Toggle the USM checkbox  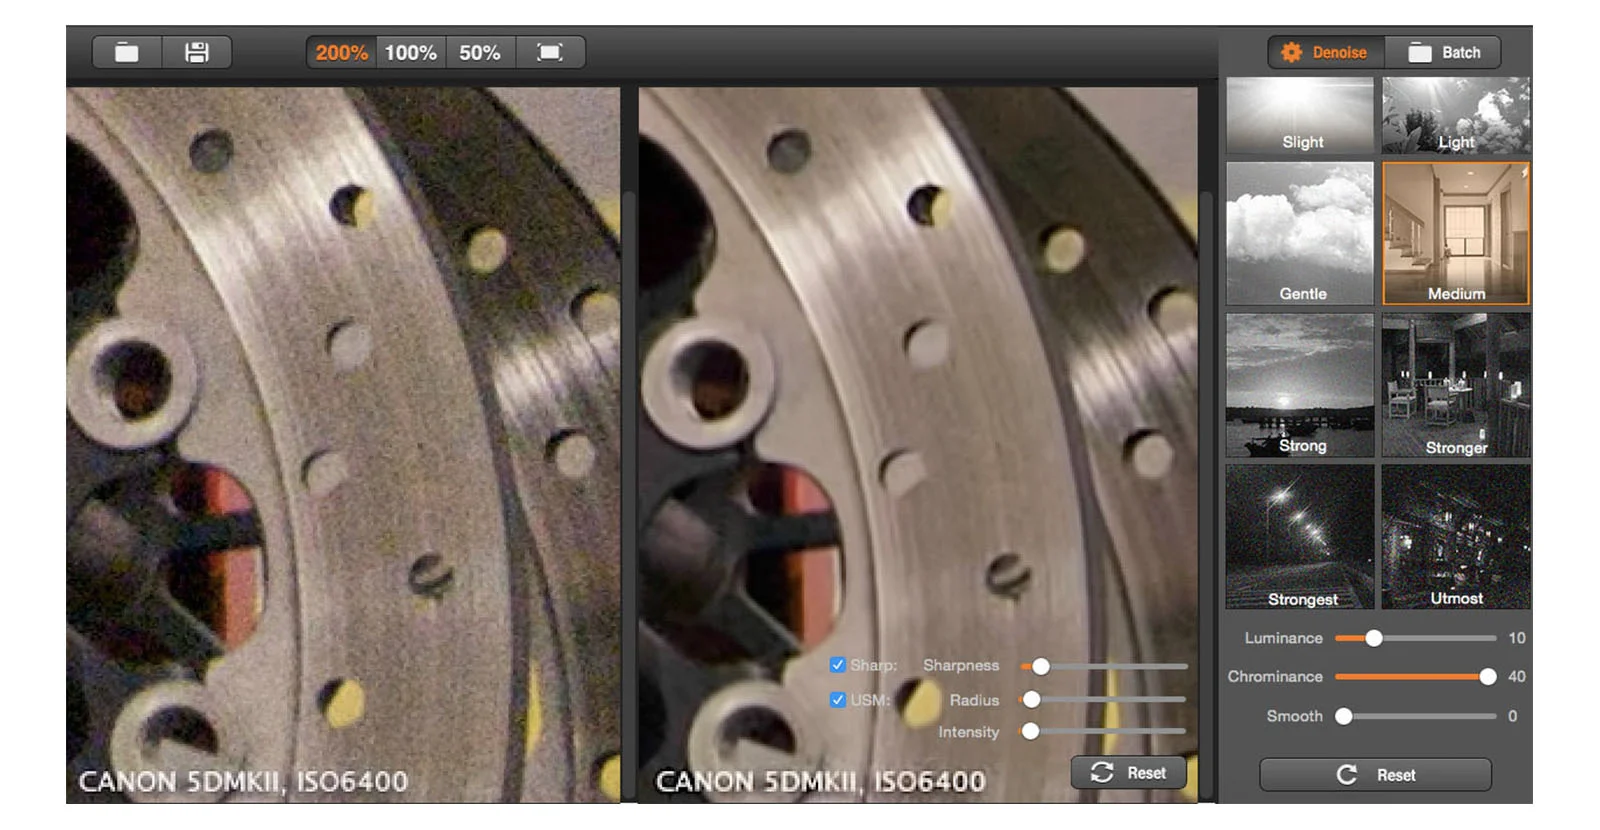(x=838, y=700)
